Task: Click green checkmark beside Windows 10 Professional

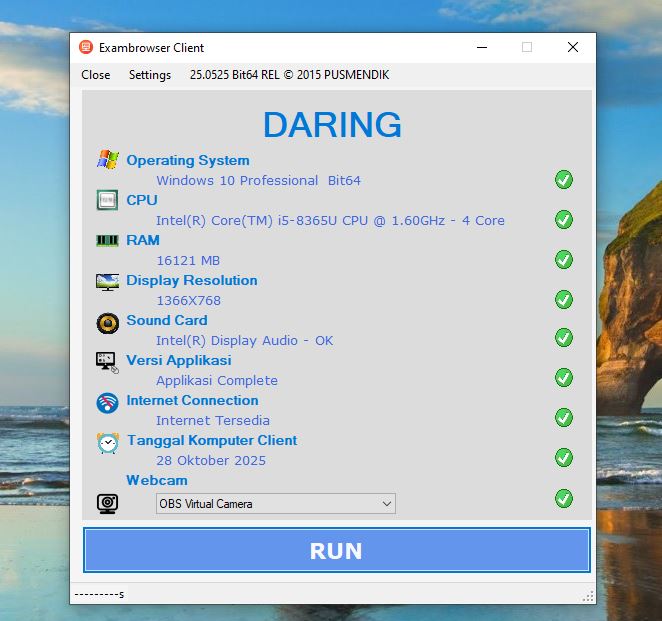Action: (x=564, y=180)
